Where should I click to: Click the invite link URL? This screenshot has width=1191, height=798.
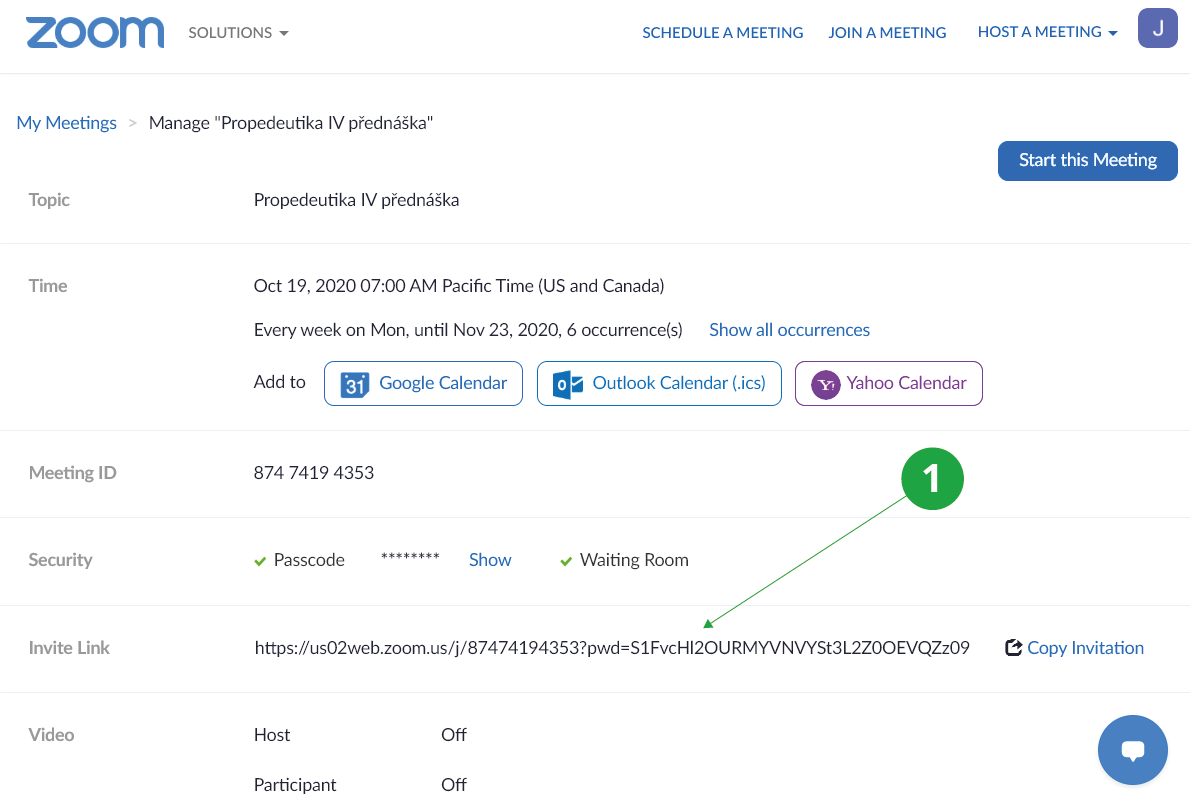coord(612,648)
